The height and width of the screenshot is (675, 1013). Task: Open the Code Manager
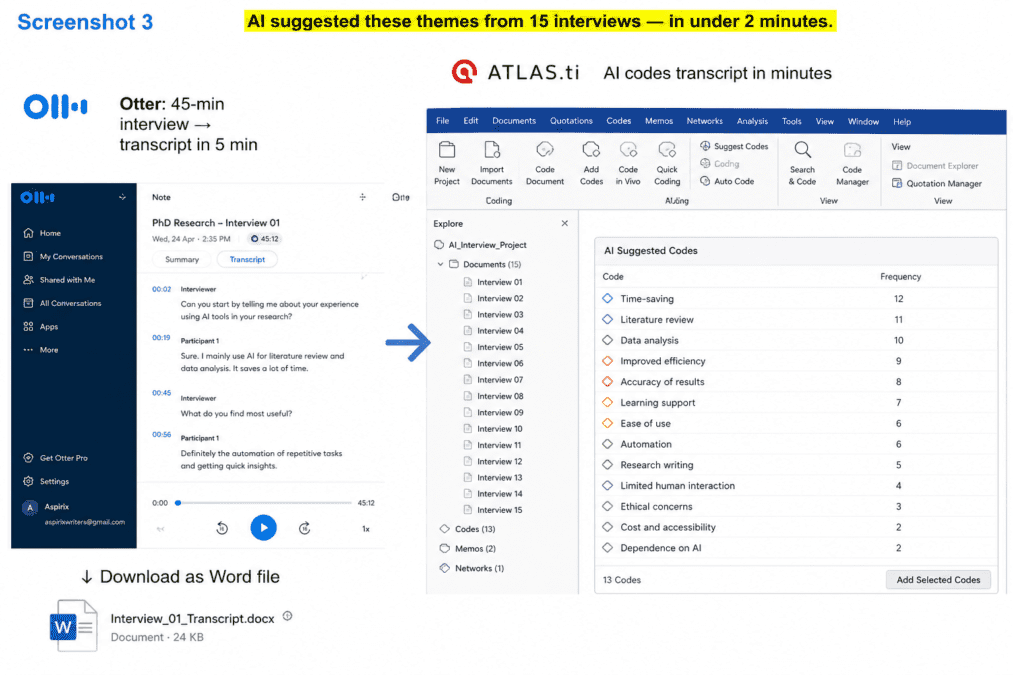click(852, 163)
